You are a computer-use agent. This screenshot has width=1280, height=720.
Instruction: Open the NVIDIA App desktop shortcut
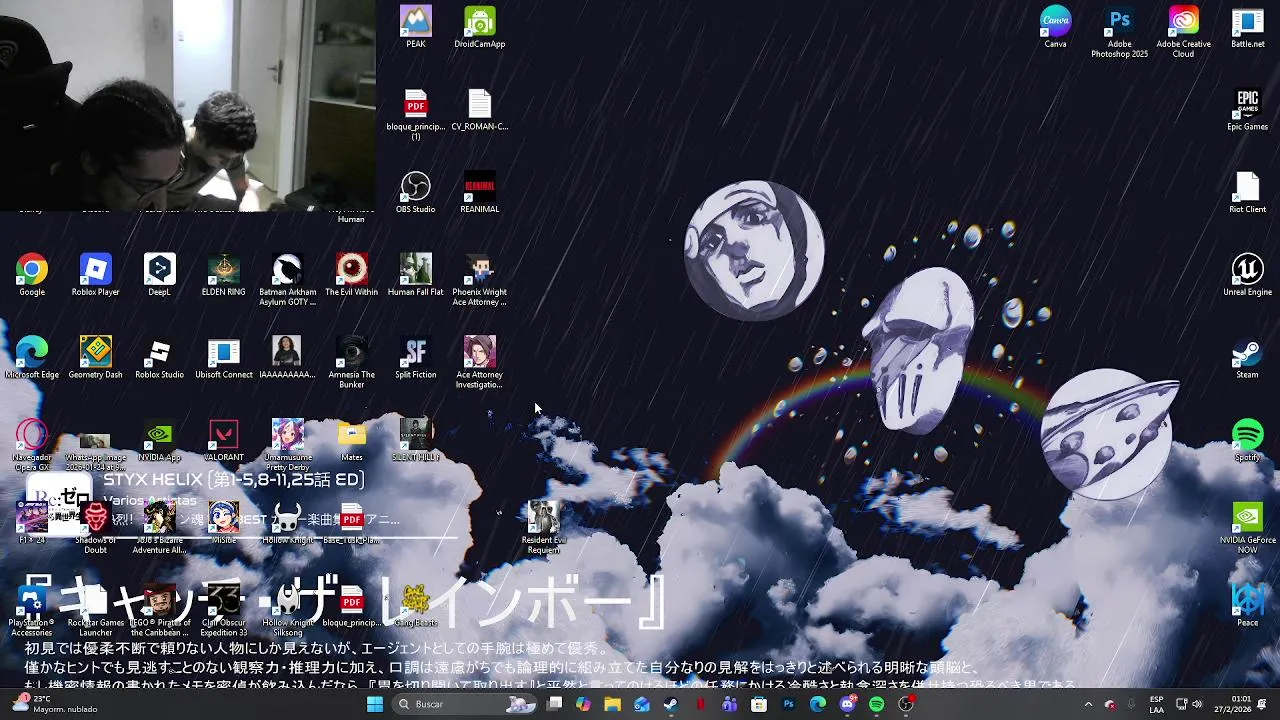tap(160, 441)
